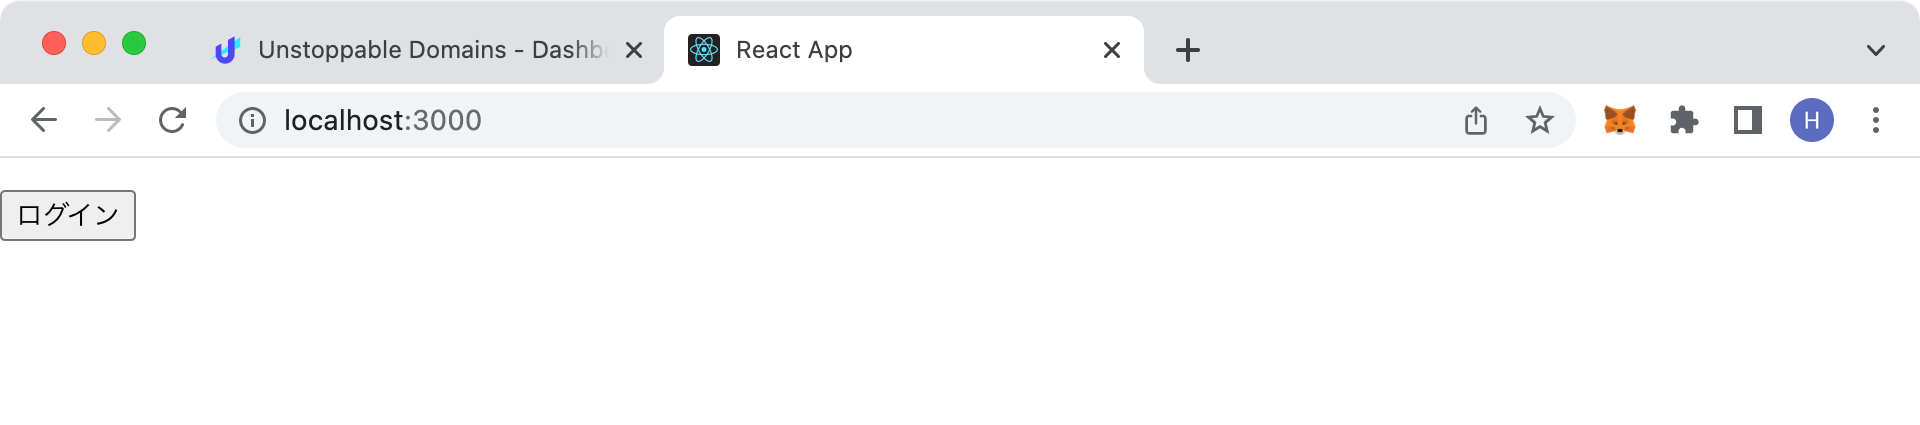Toggle the browser side panel

[x=1748, y=120]
